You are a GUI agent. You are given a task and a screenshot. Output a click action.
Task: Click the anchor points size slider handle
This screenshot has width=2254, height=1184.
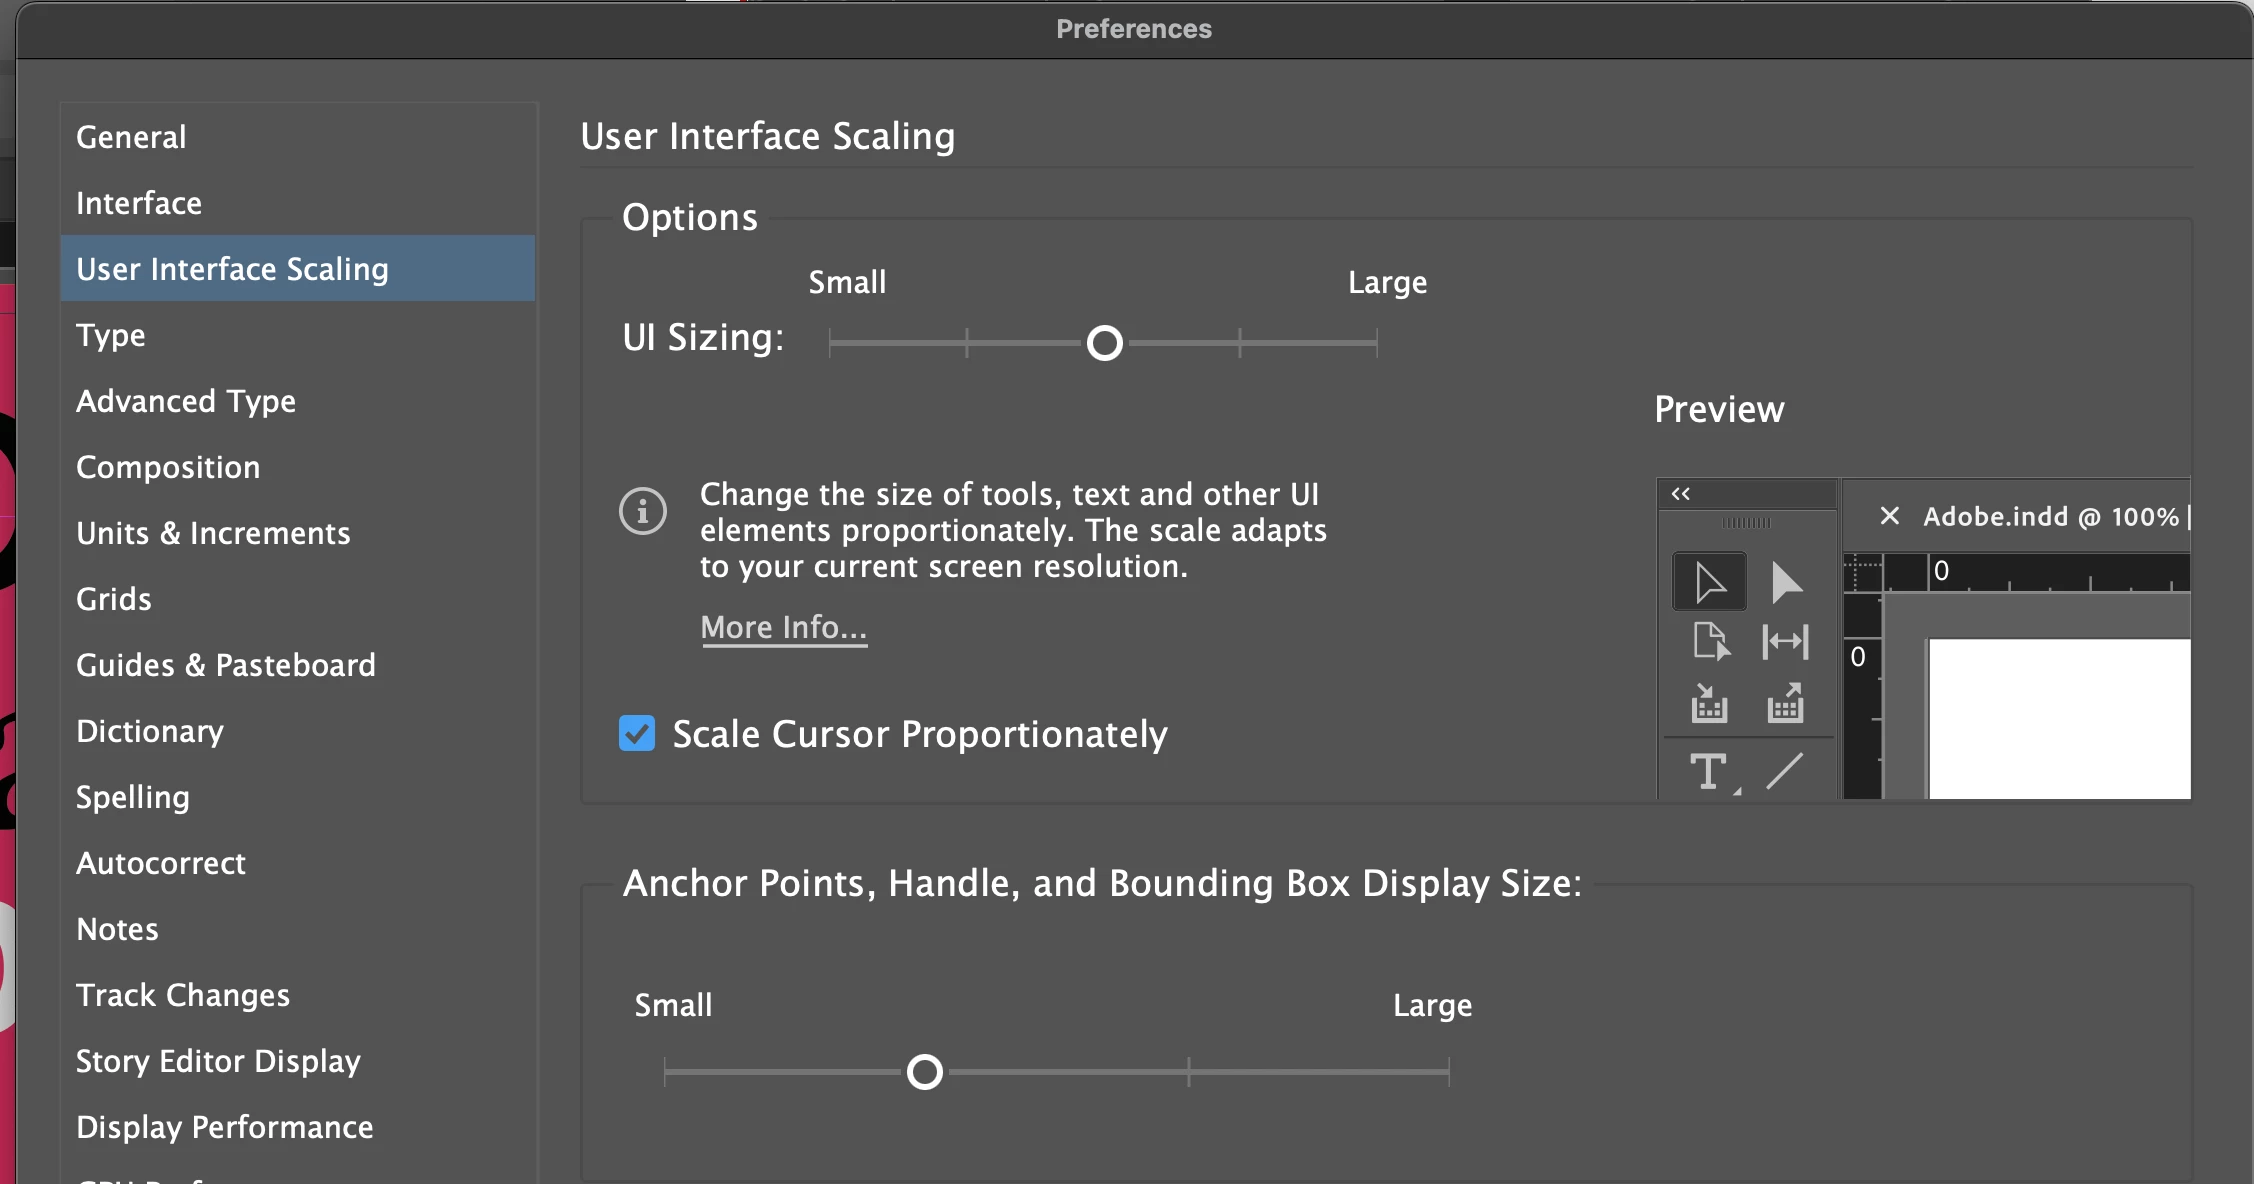coord(925,1072)
